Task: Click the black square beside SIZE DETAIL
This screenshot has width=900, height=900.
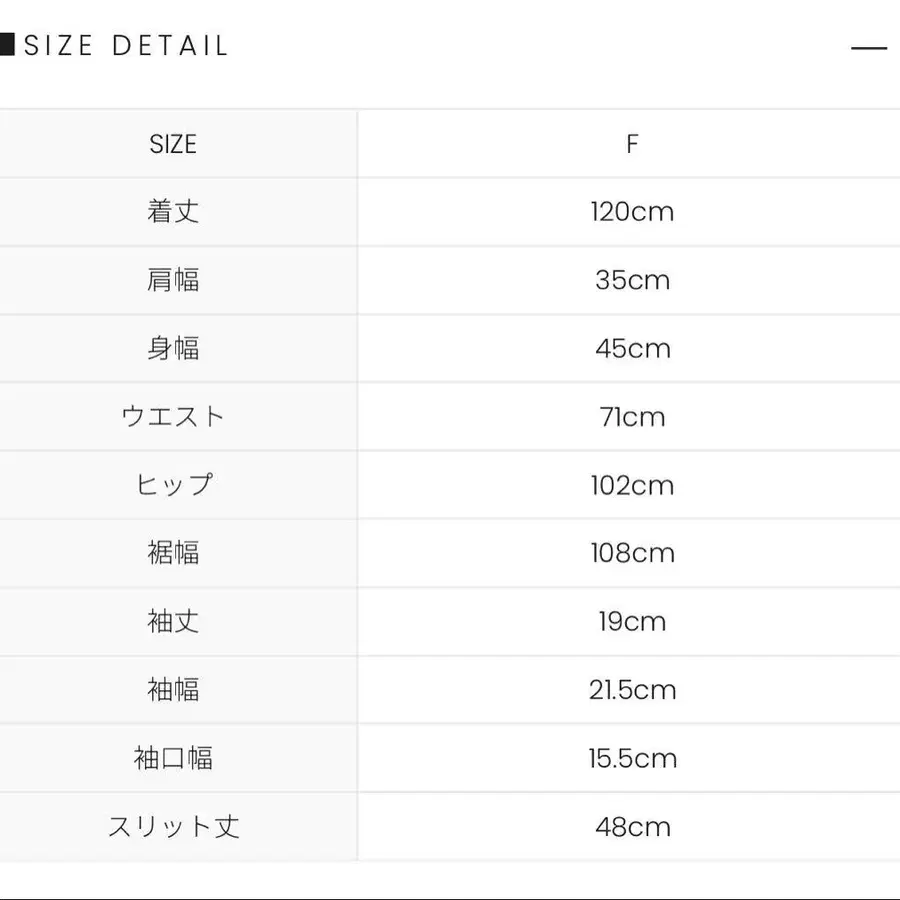Action: point(6,45)
